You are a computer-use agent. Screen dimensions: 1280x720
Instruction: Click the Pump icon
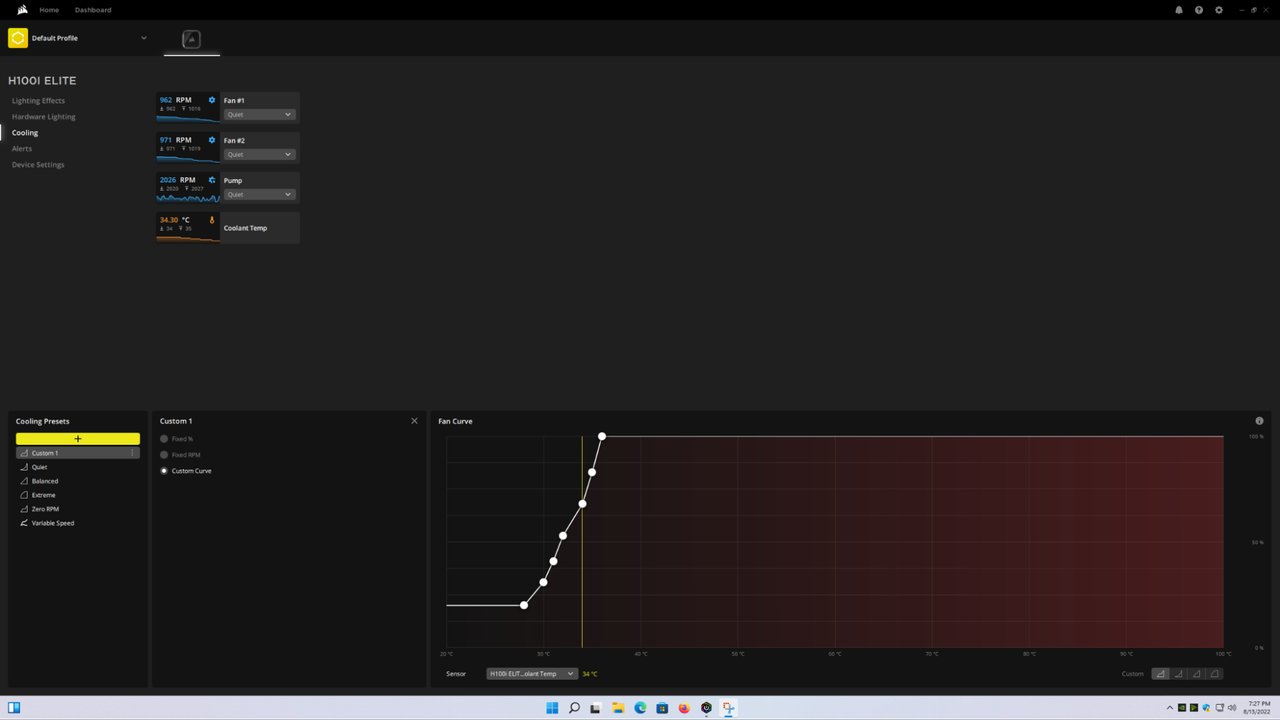pyautogui.click(x=212, y=180)
